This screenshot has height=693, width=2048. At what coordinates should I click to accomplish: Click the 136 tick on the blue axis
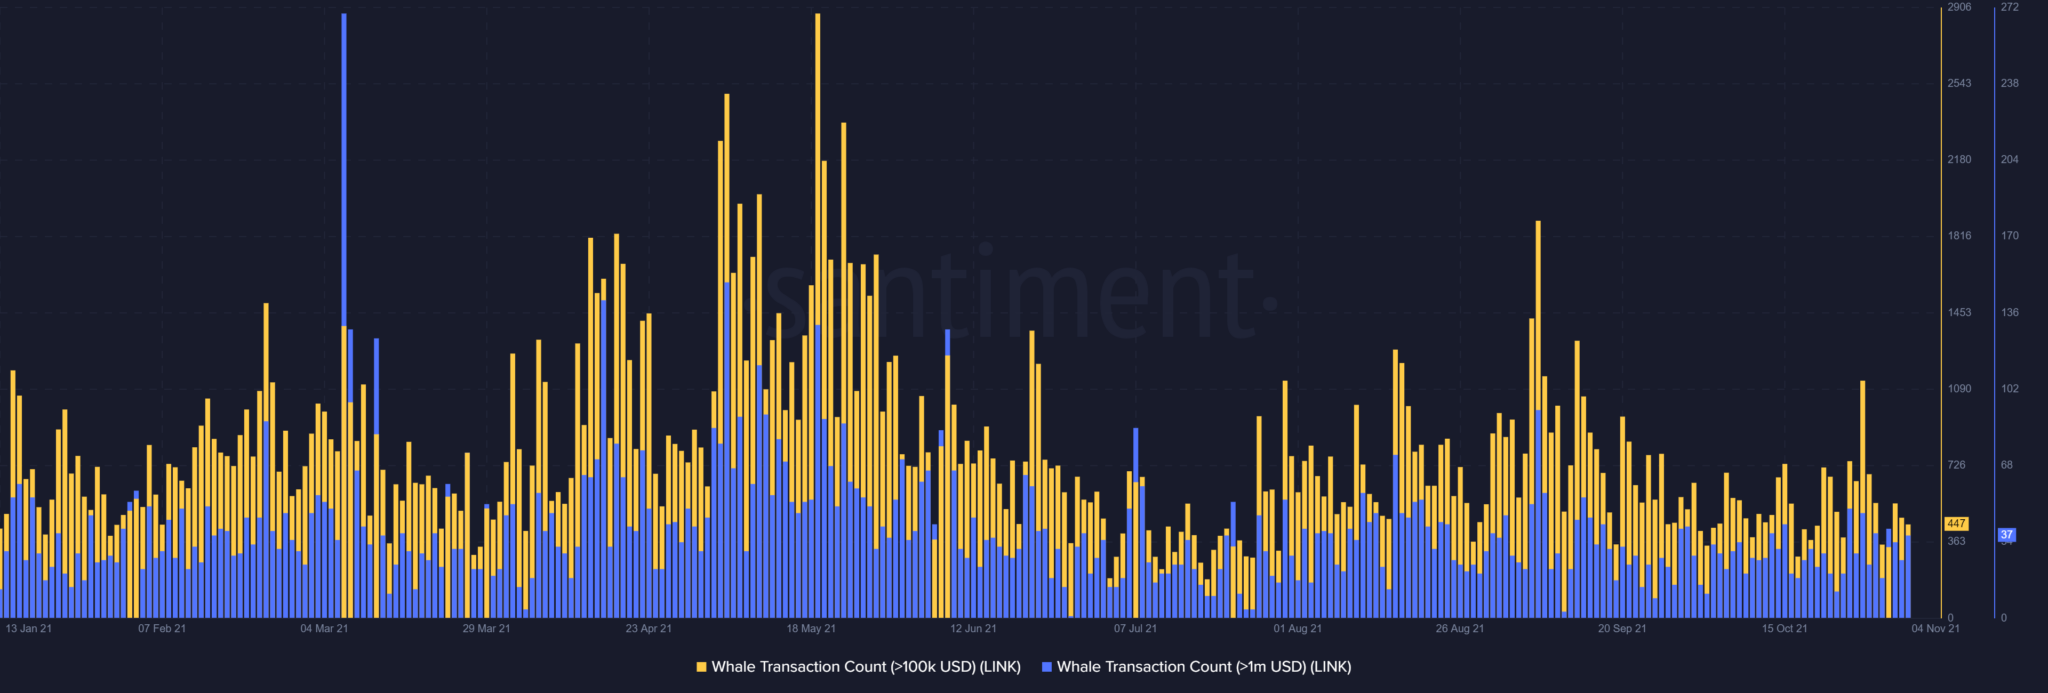click(x=2009, y=313)
